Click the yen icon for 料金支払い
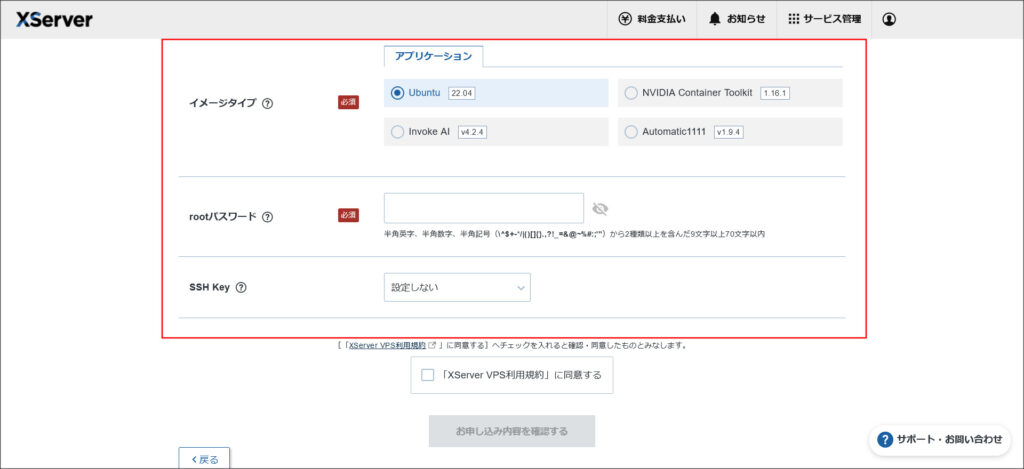The width and height of the screenshot is (1024, 469). click(x=625, y=19)
